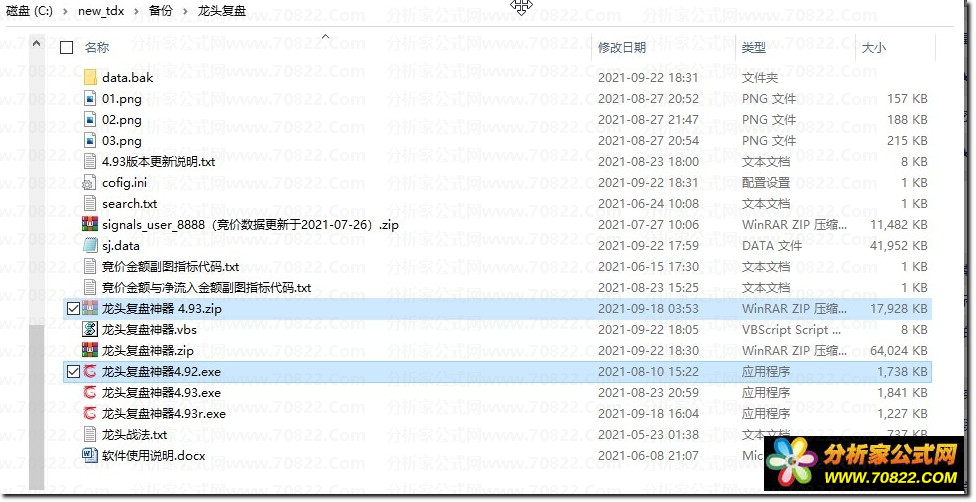
Task: Click the 龙头复盘神器 4.93.zip archive icon
Action: tap(90, 308)
